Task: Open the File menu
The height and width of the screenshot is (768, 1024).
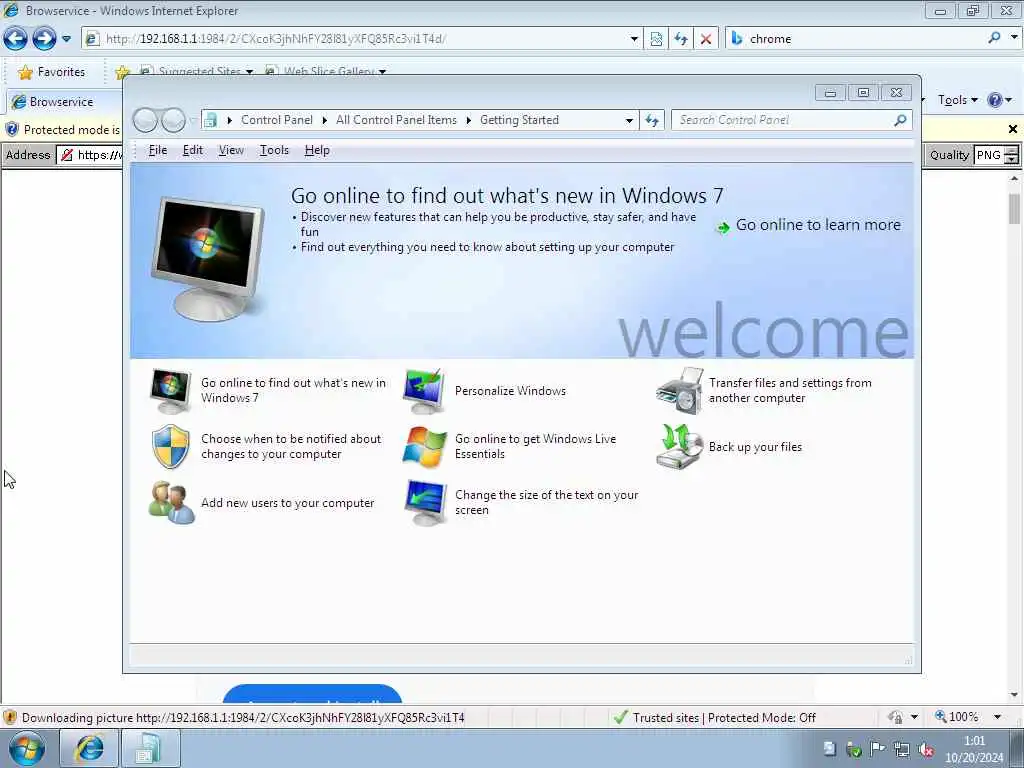Action: (x=158, y=150)
